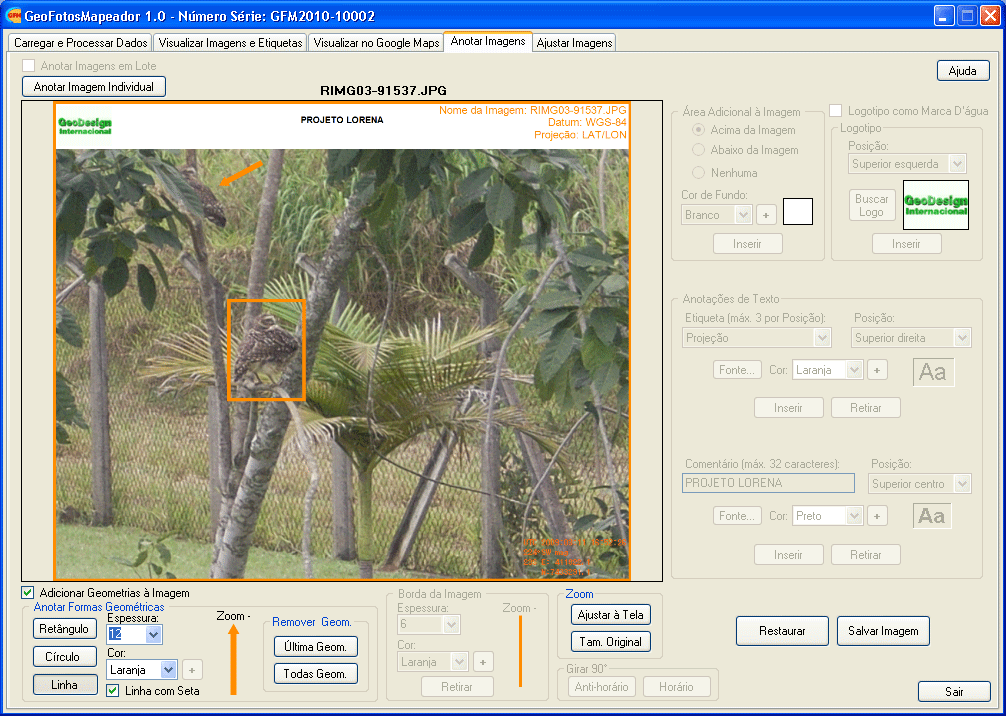Screen dimensions: 1006x716
Task: Enable Logotipo como Marca D'água
Action: pos(836,110)
